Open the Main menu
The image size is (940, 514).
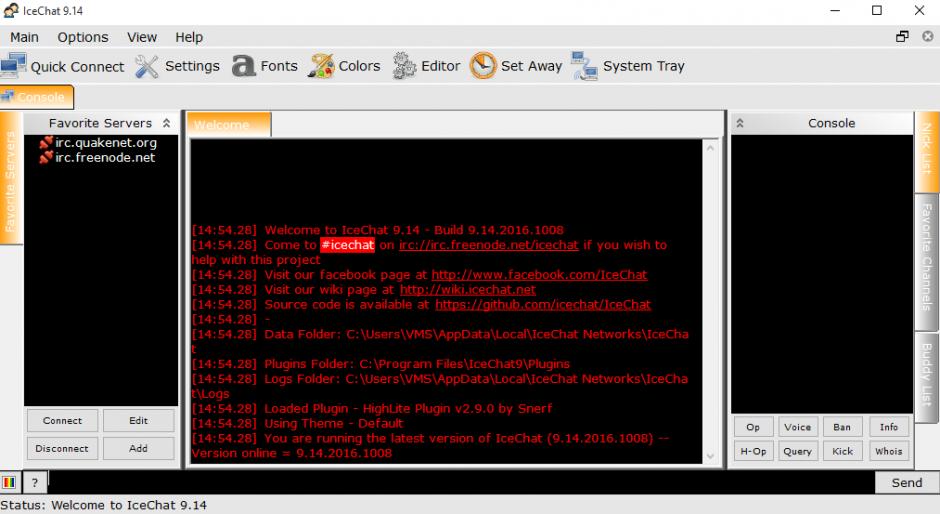point(24,37)
